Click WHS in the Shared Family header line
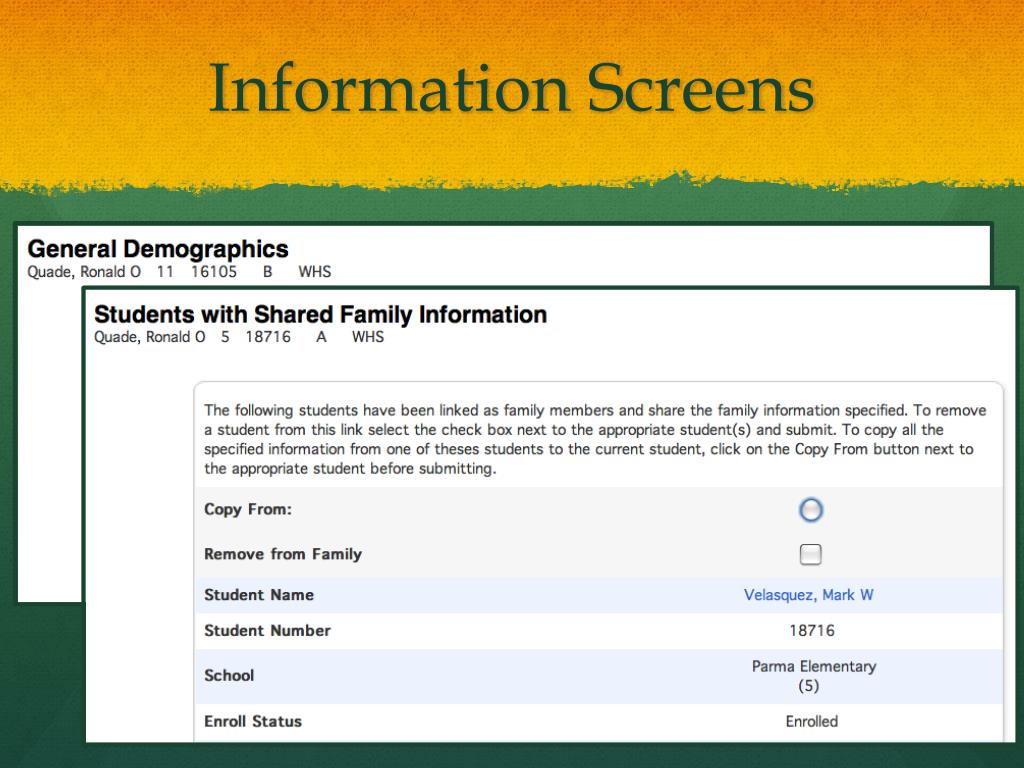The width and height of the screenshot is (1024, 768). click(368, 337)
